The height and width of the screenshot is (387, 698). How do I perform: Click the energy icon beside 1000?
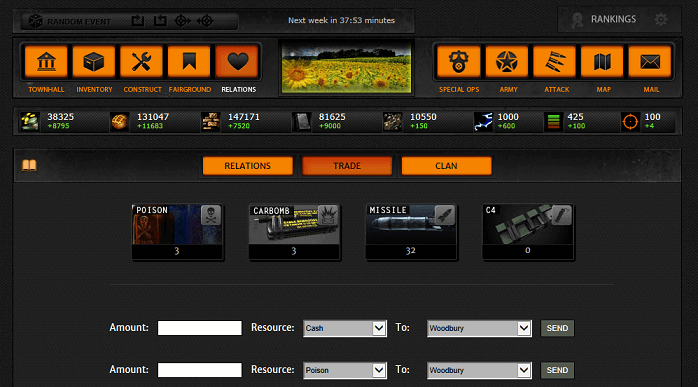coord(483,121)
